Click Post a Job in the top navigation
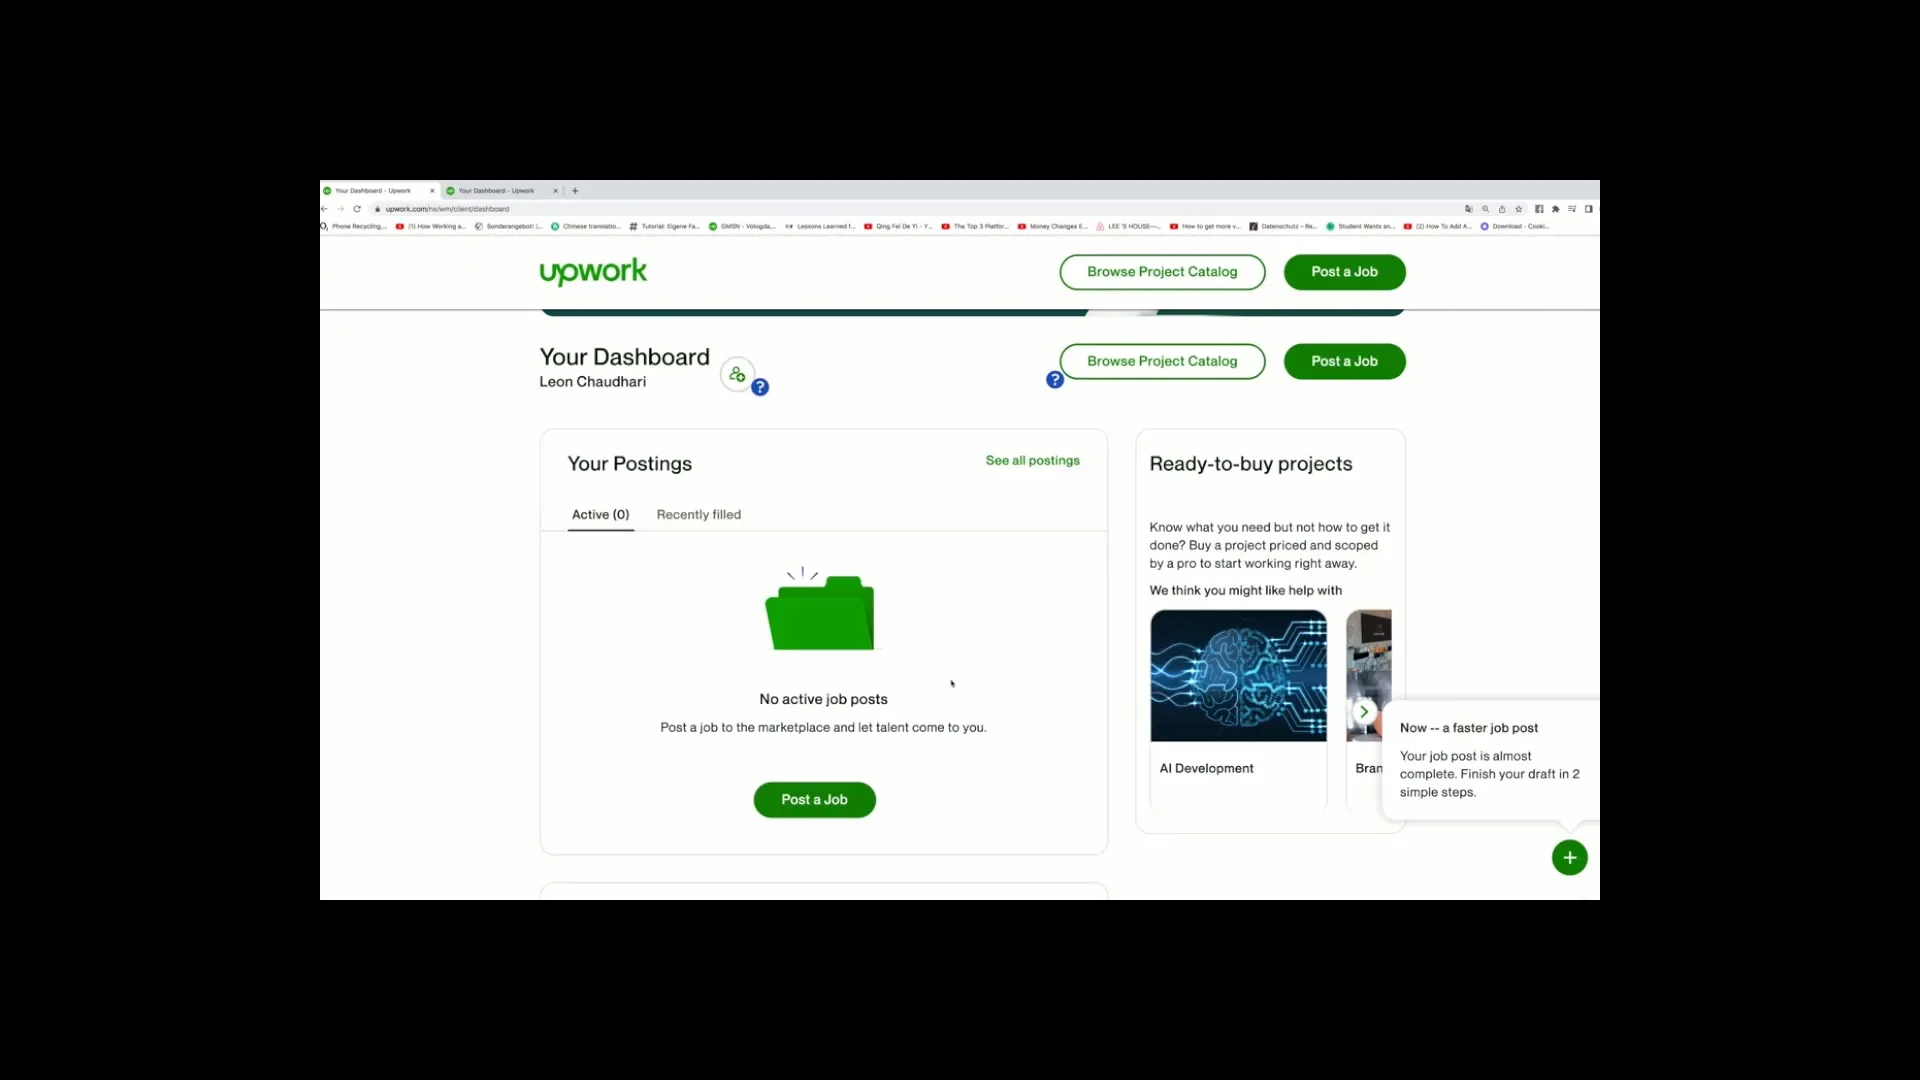Viewport: 1920px width, 1080px height. 1345,270
